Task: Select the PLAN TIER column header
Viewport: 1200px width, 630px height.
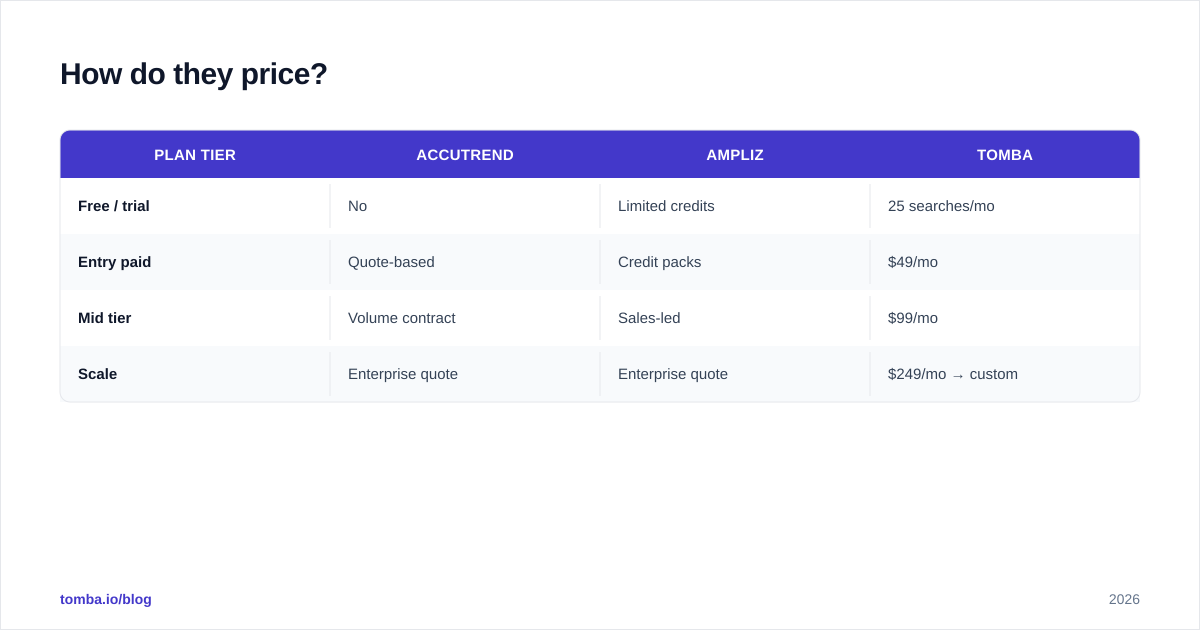Action: tap(195, 155)
